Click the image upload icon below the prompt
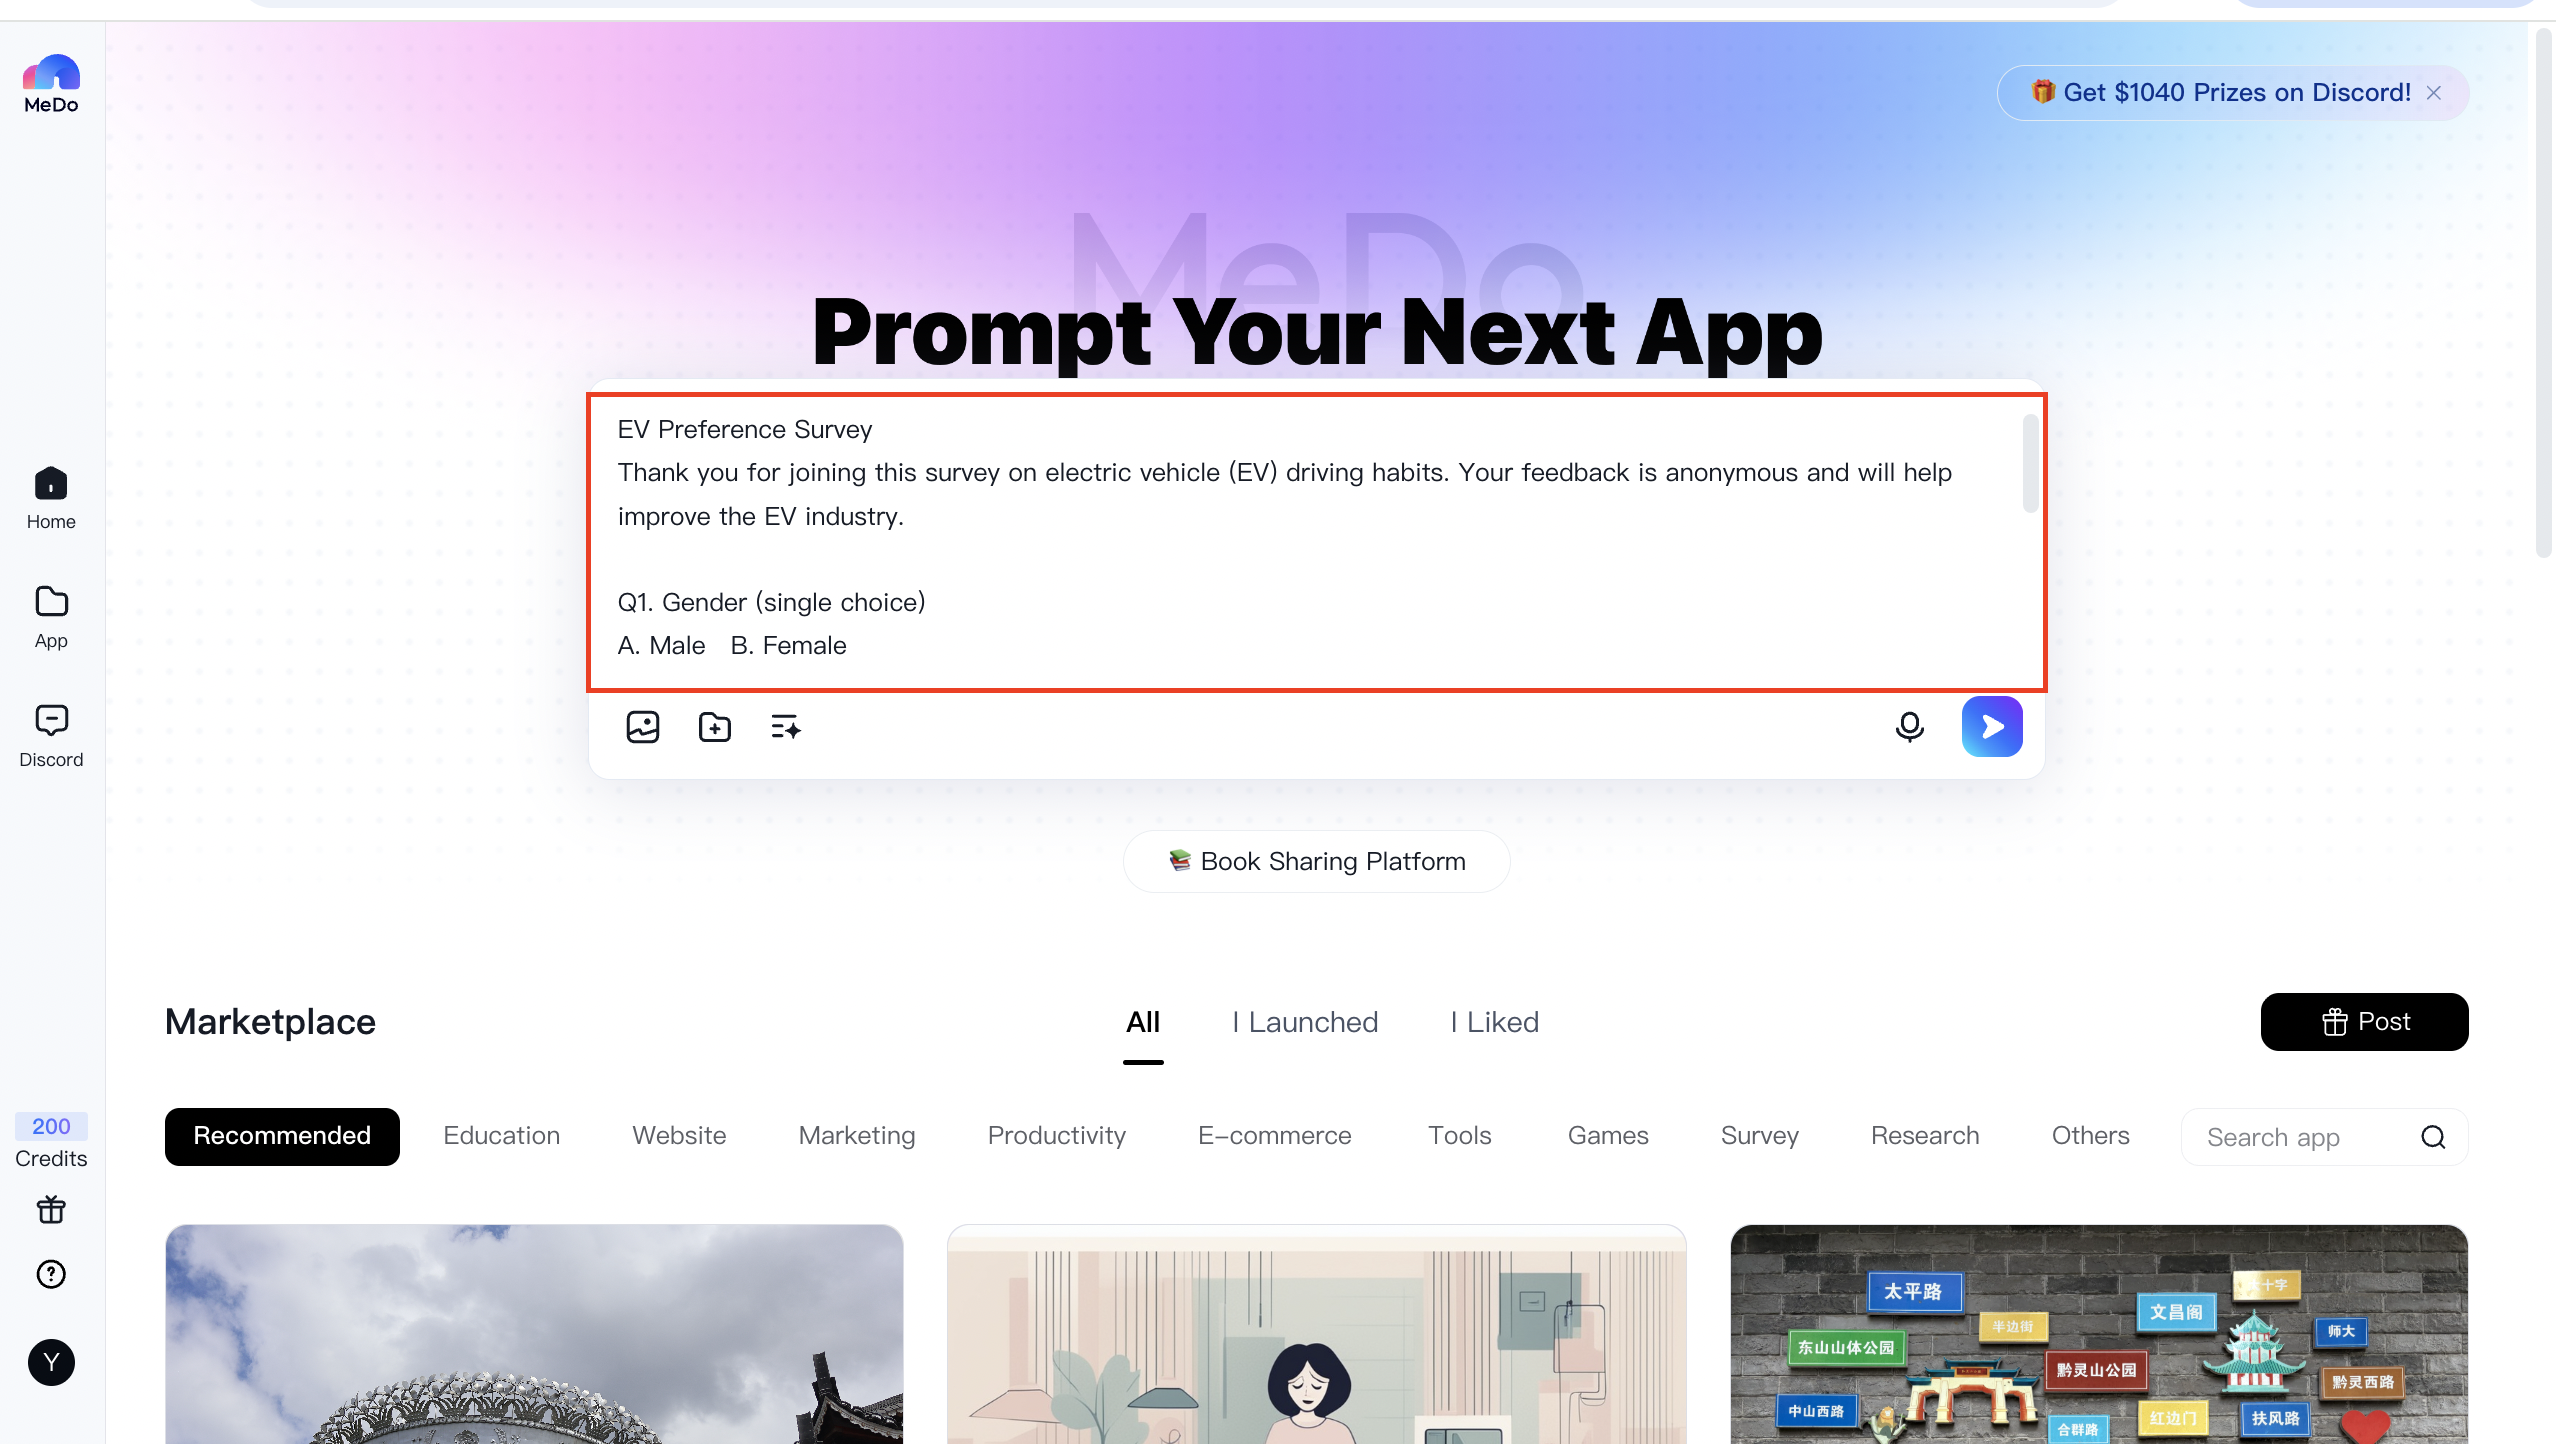 (642, 727)
